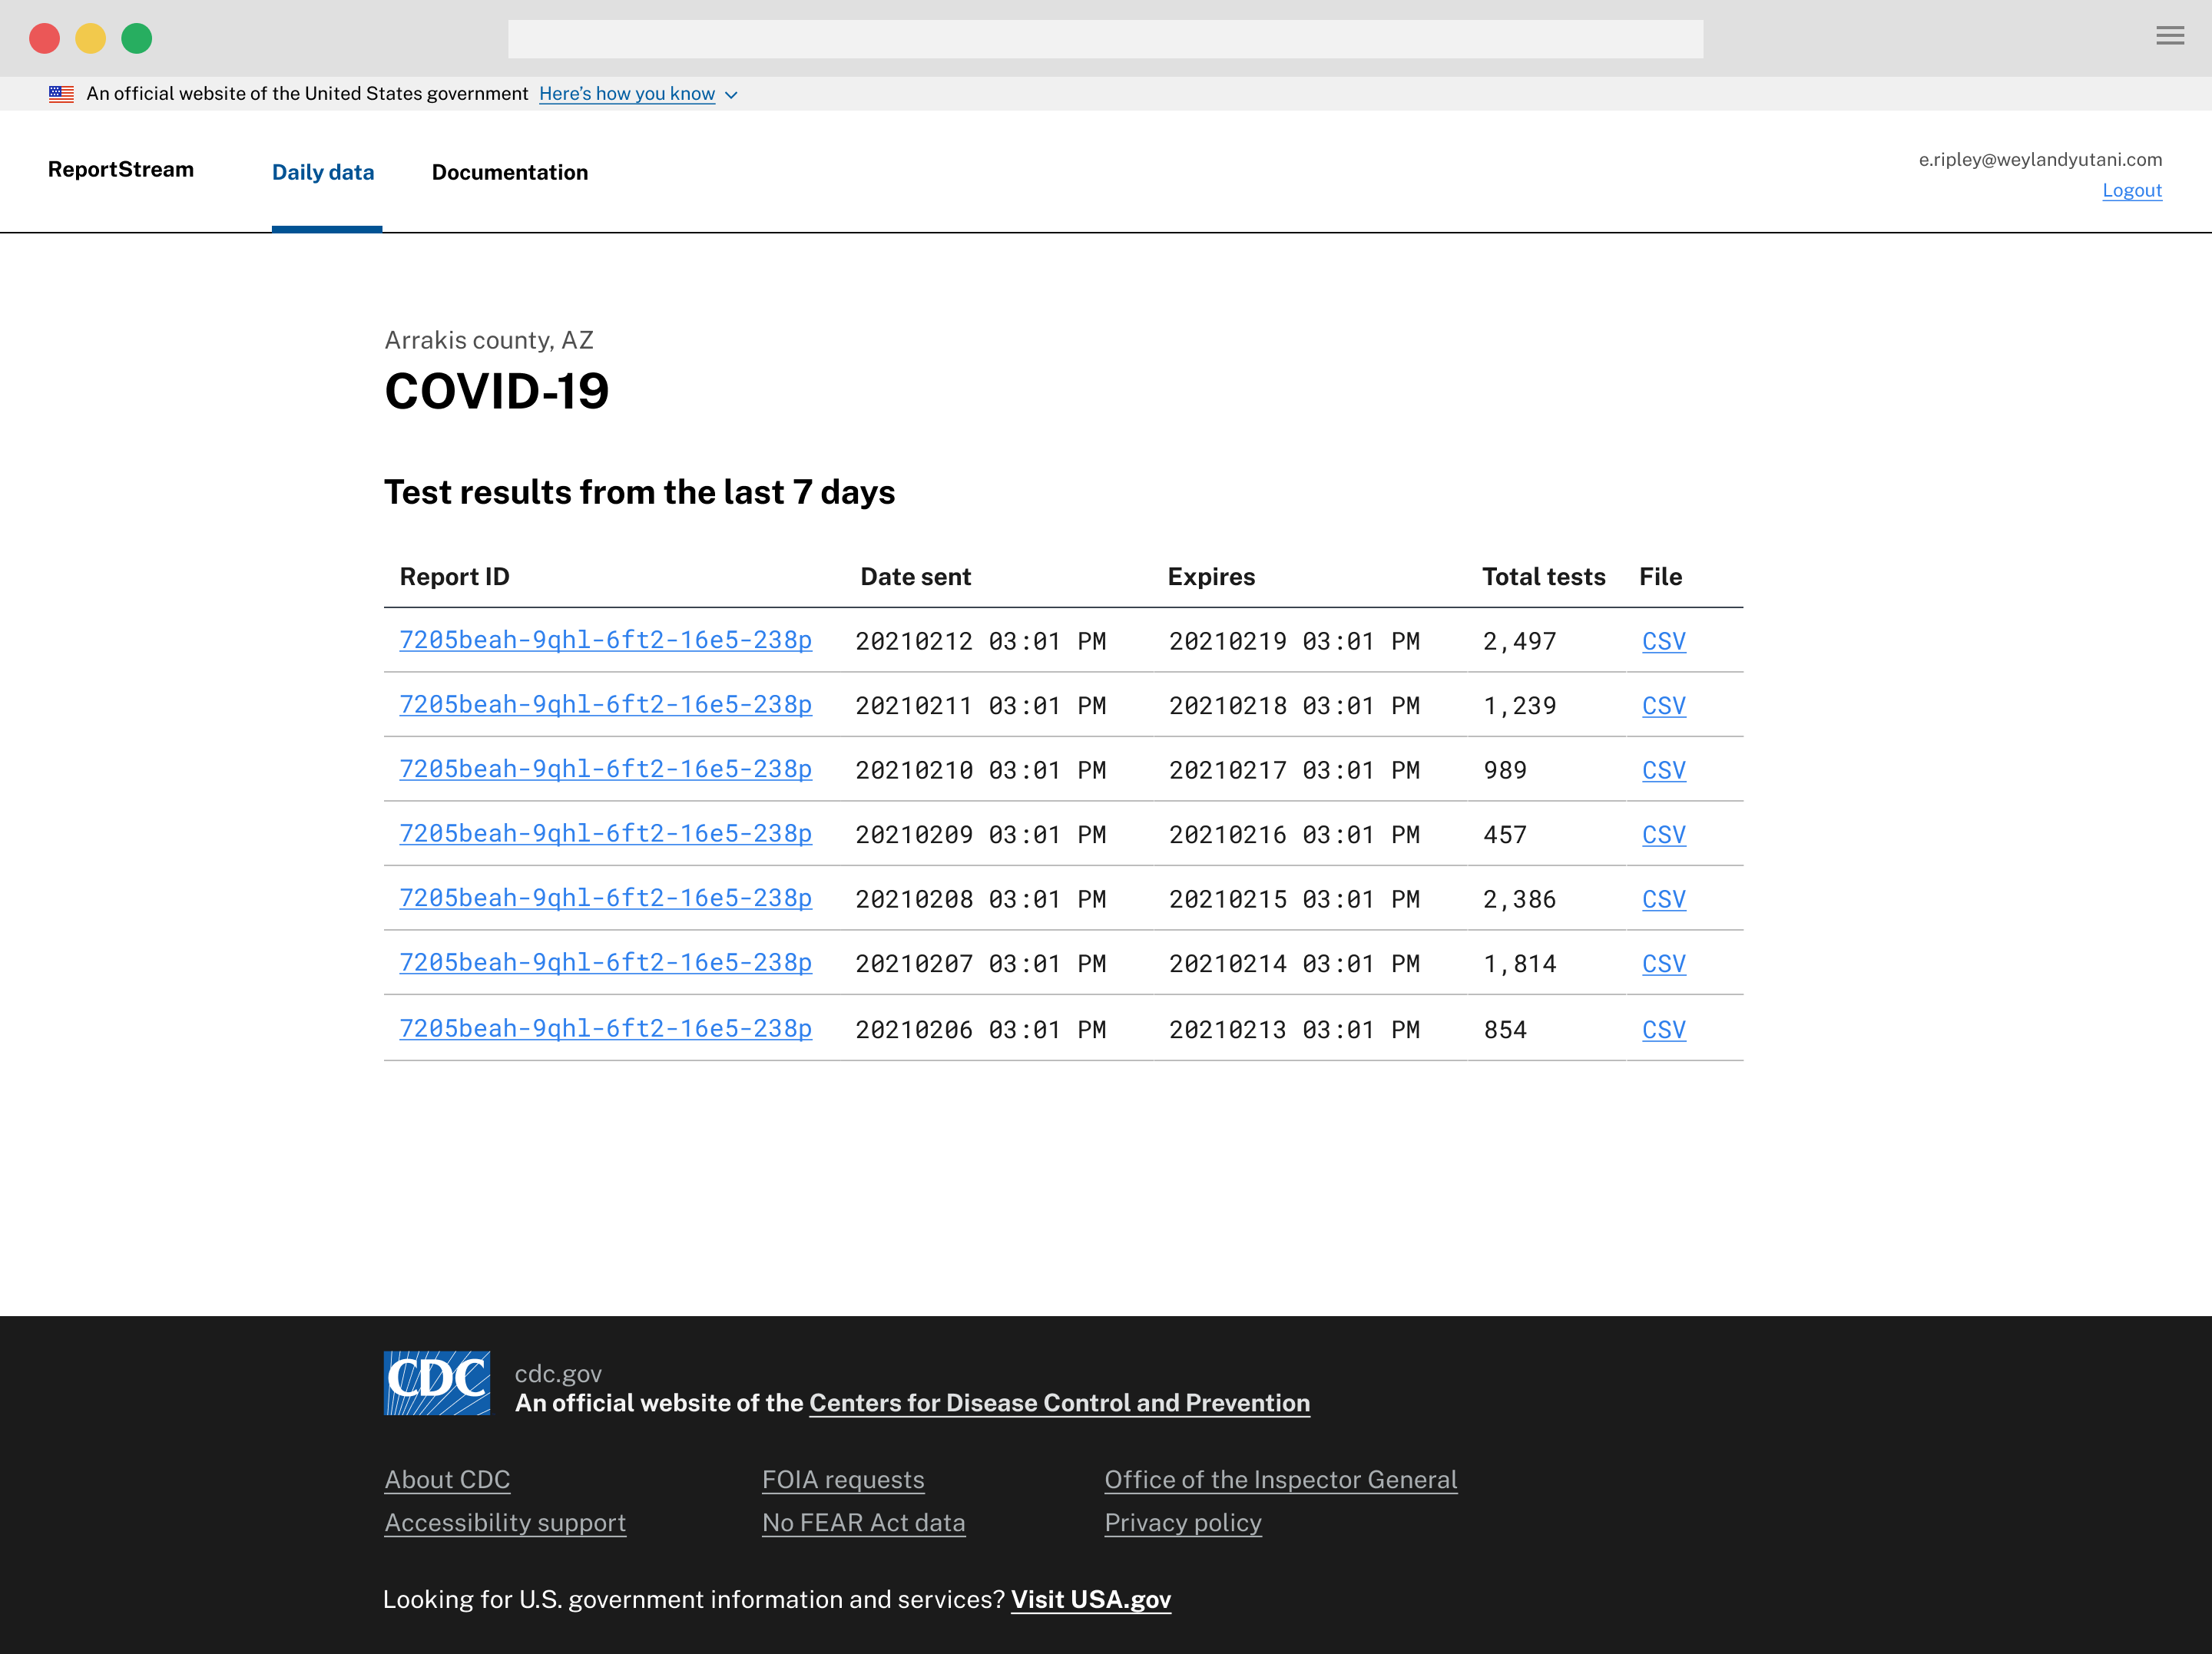Open FOIA requests
The image size is (2212, 1654).
843,1479
